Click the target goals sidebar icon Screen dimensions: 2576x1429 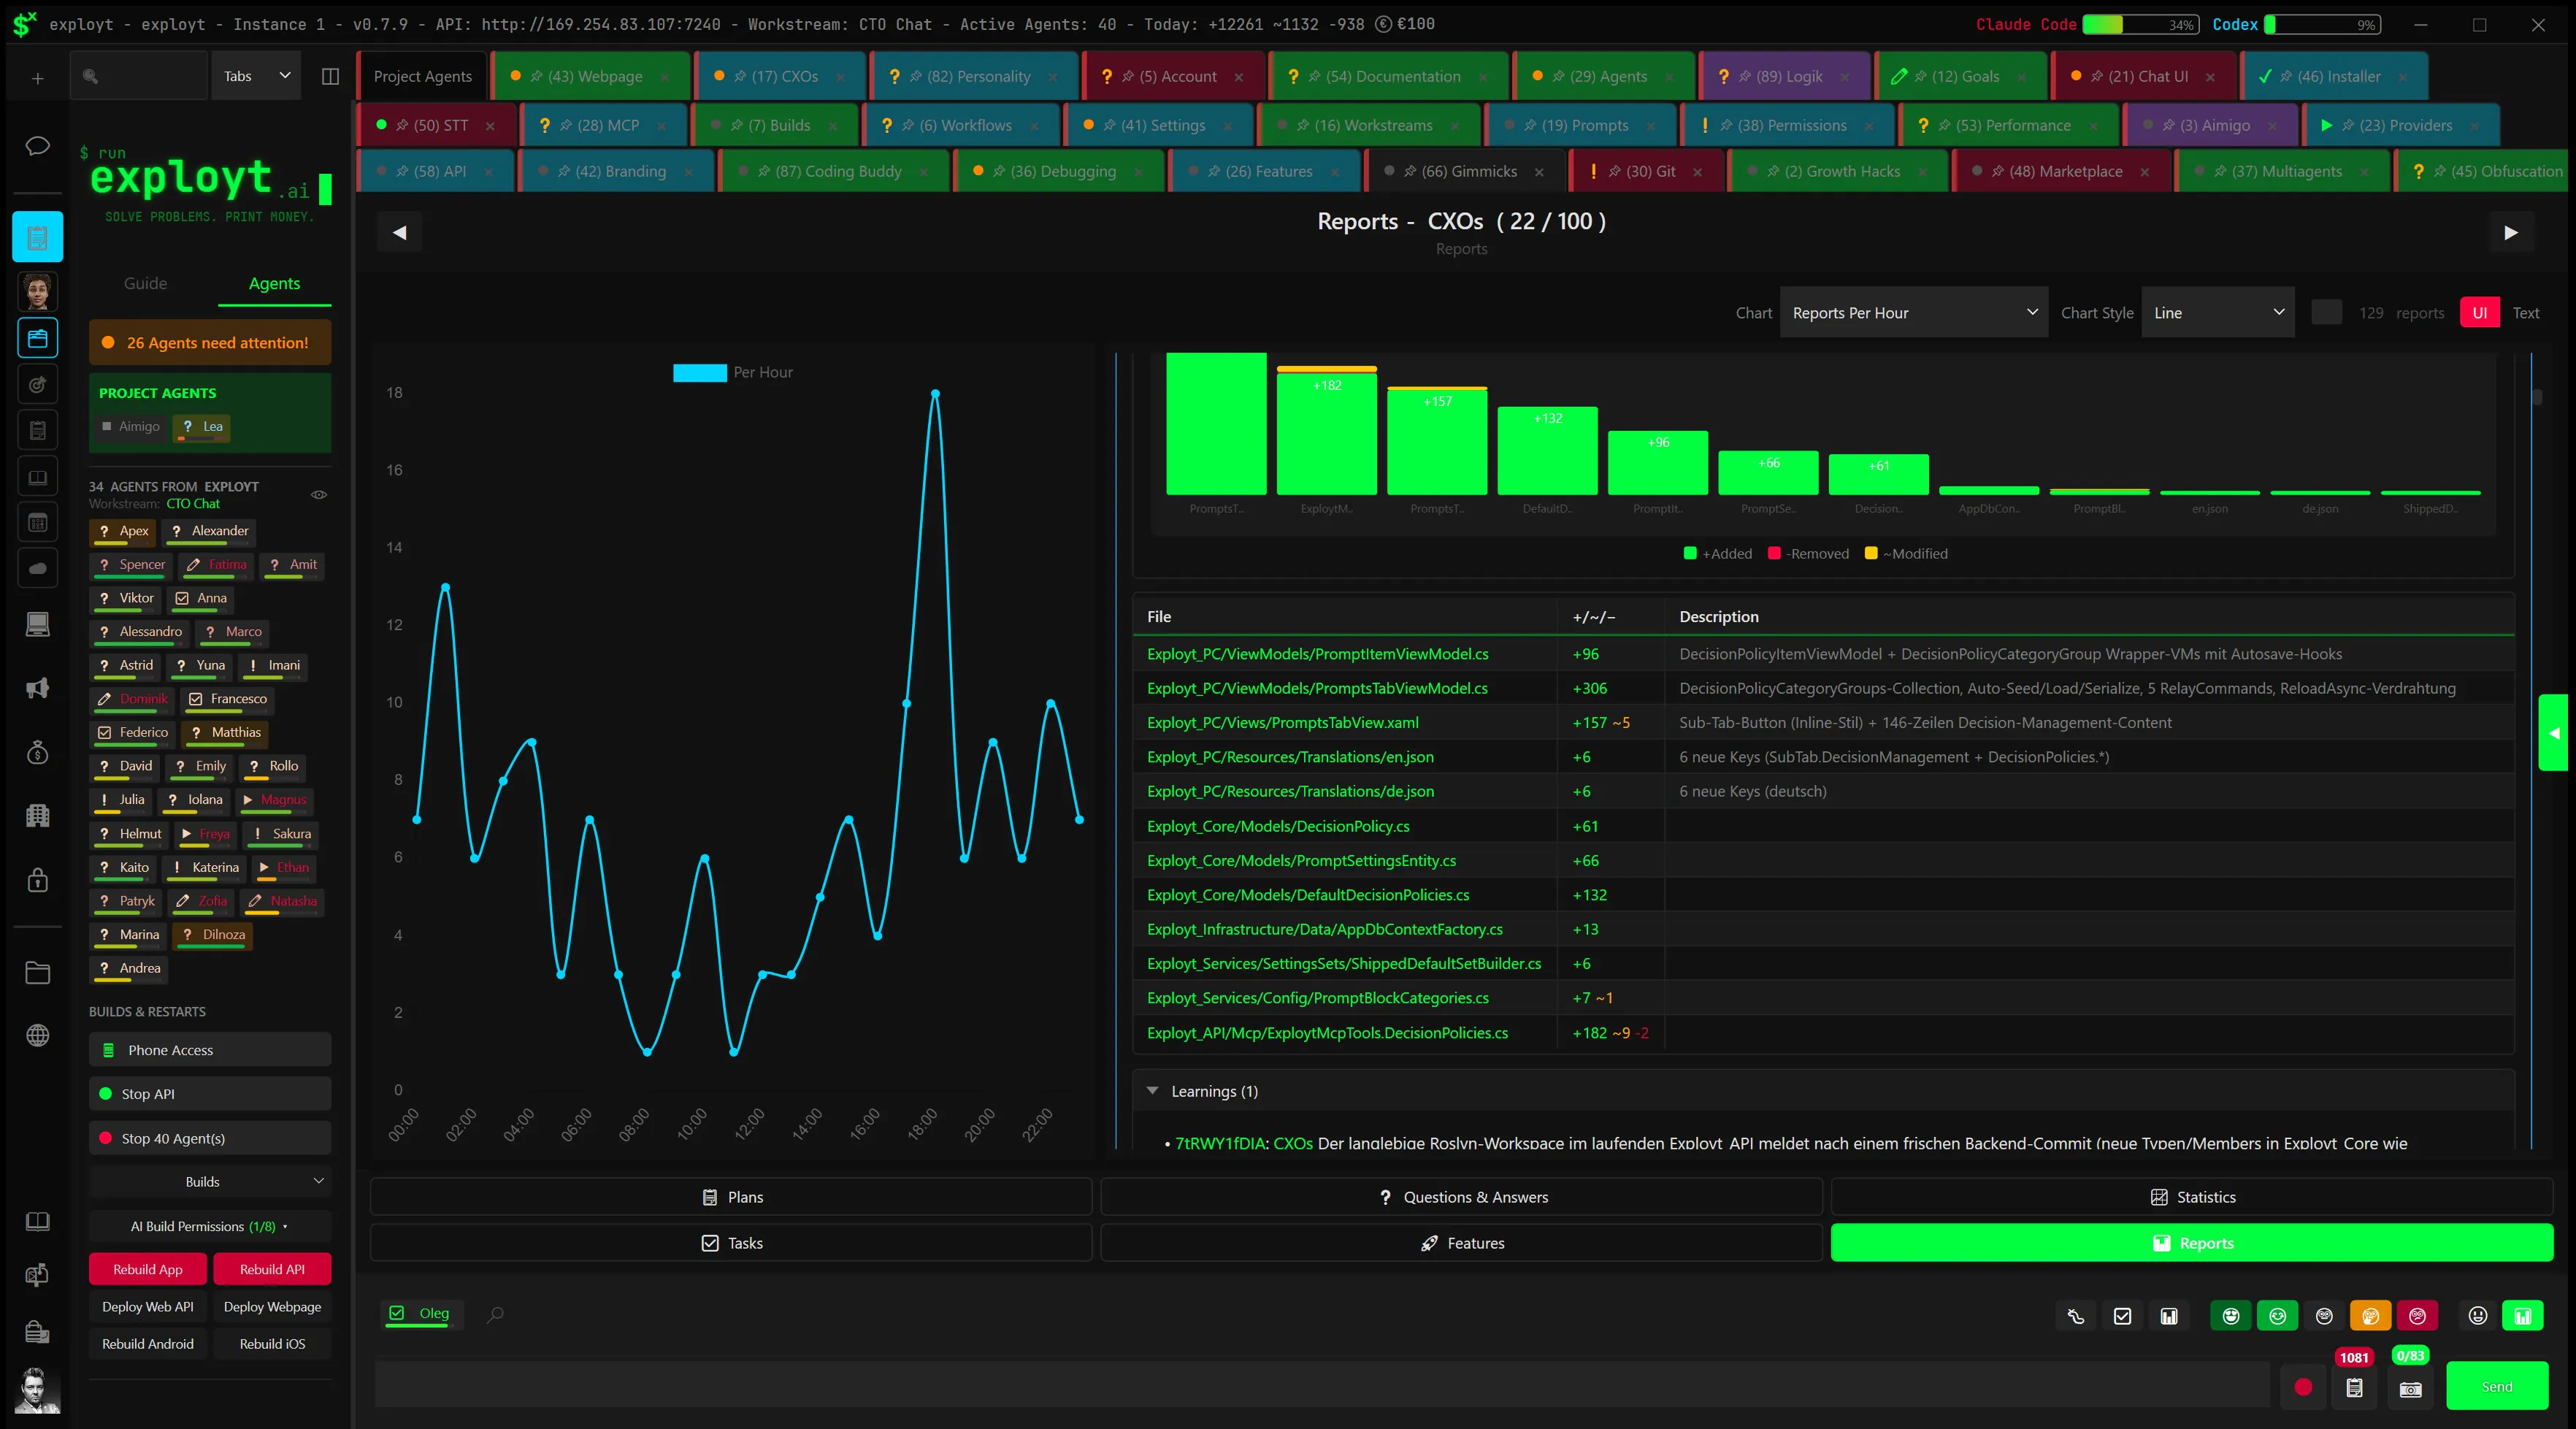coord(38,384)
